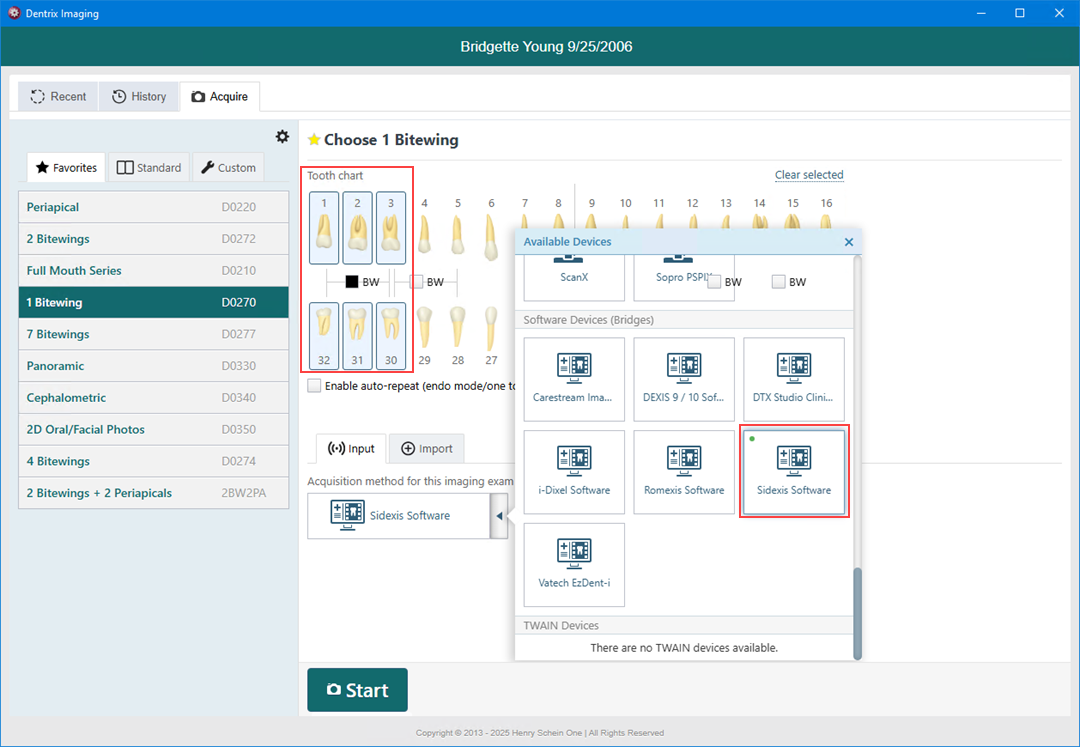Image resolution: width=1080 pixels, height=747 pixels.
Task: Open the settings gear above the Favorites list
Action: (x=282, y=137)
